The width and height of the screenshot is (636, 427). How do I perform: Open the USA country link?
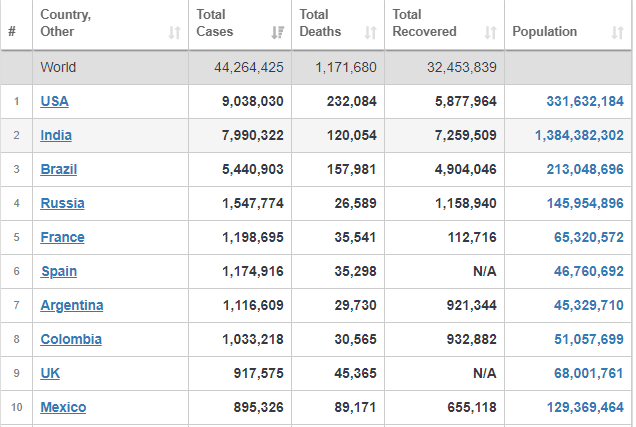tap(54, 101)
